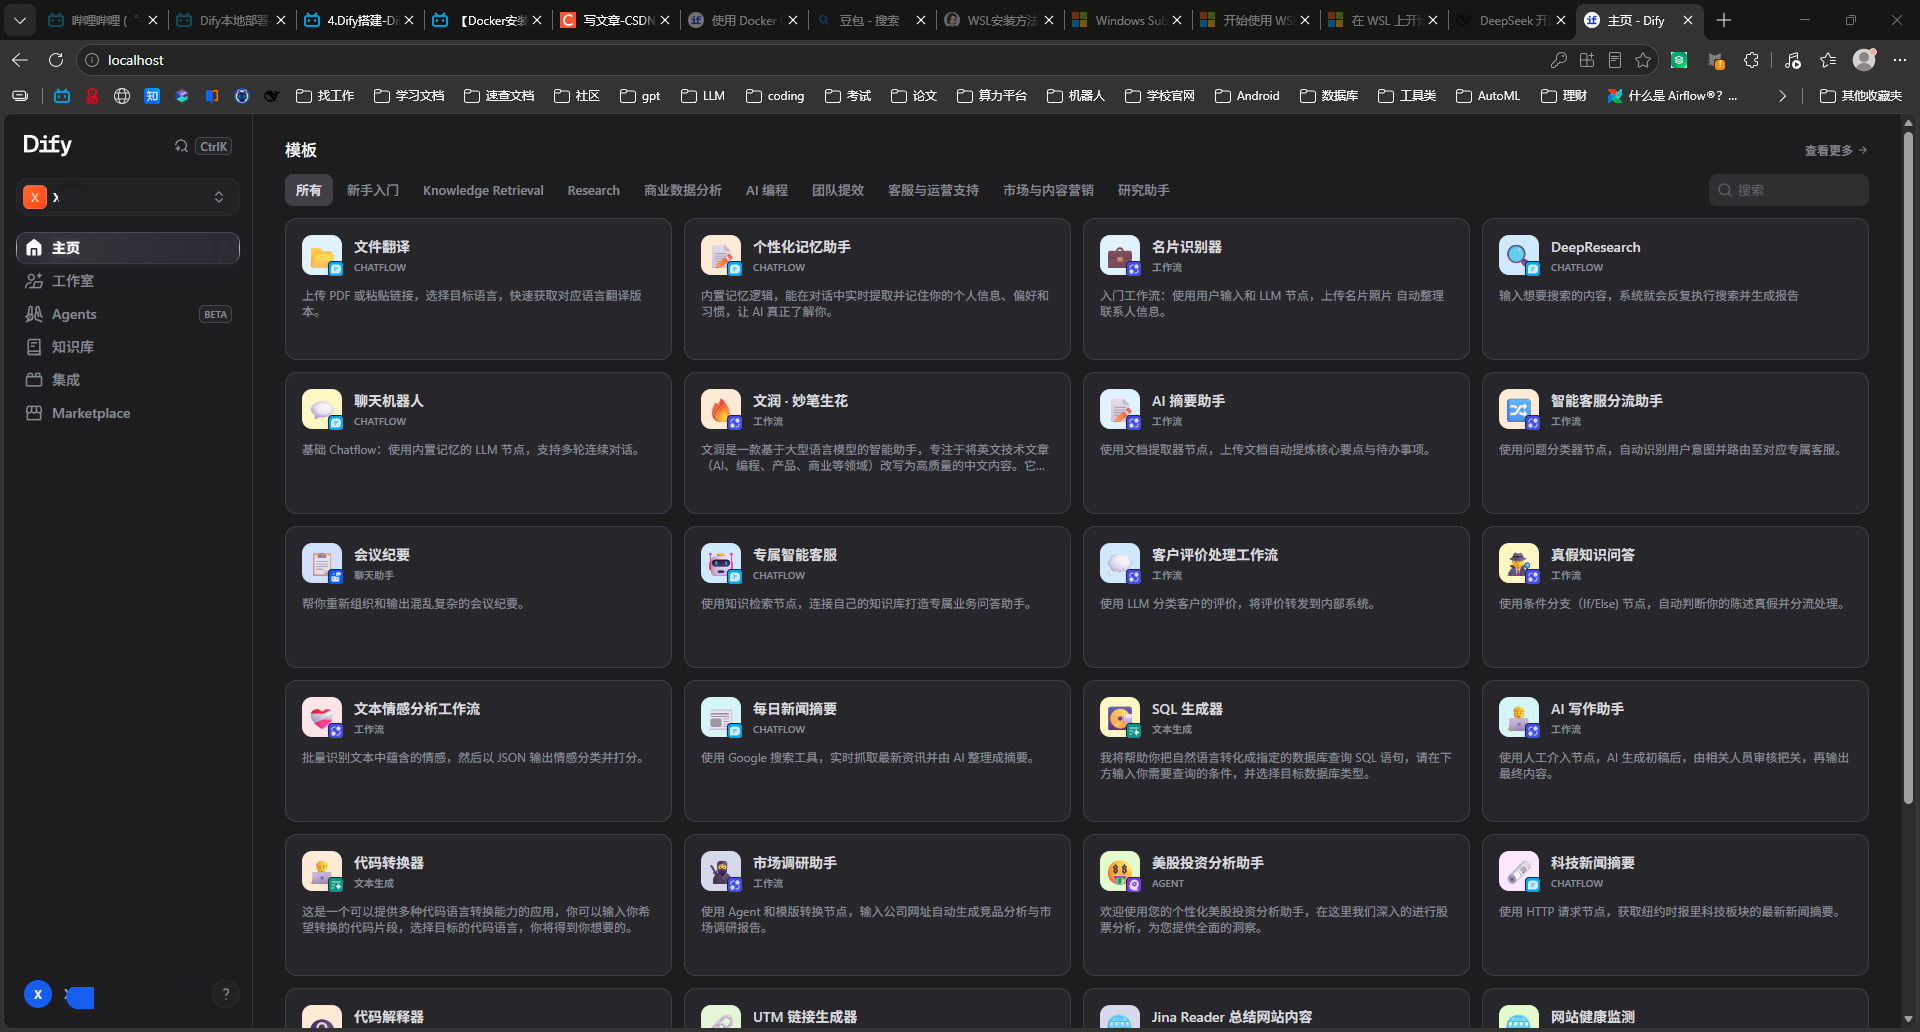Screen dimensions: 1920x1032
Task: Open the browser tab search dropdown
Action: pyautogui.click(x=20, y=20)
